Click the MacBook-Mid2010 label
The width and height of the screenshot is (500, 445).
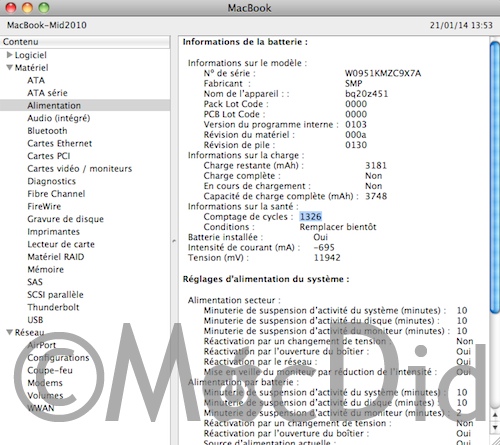tap(47, 25)
